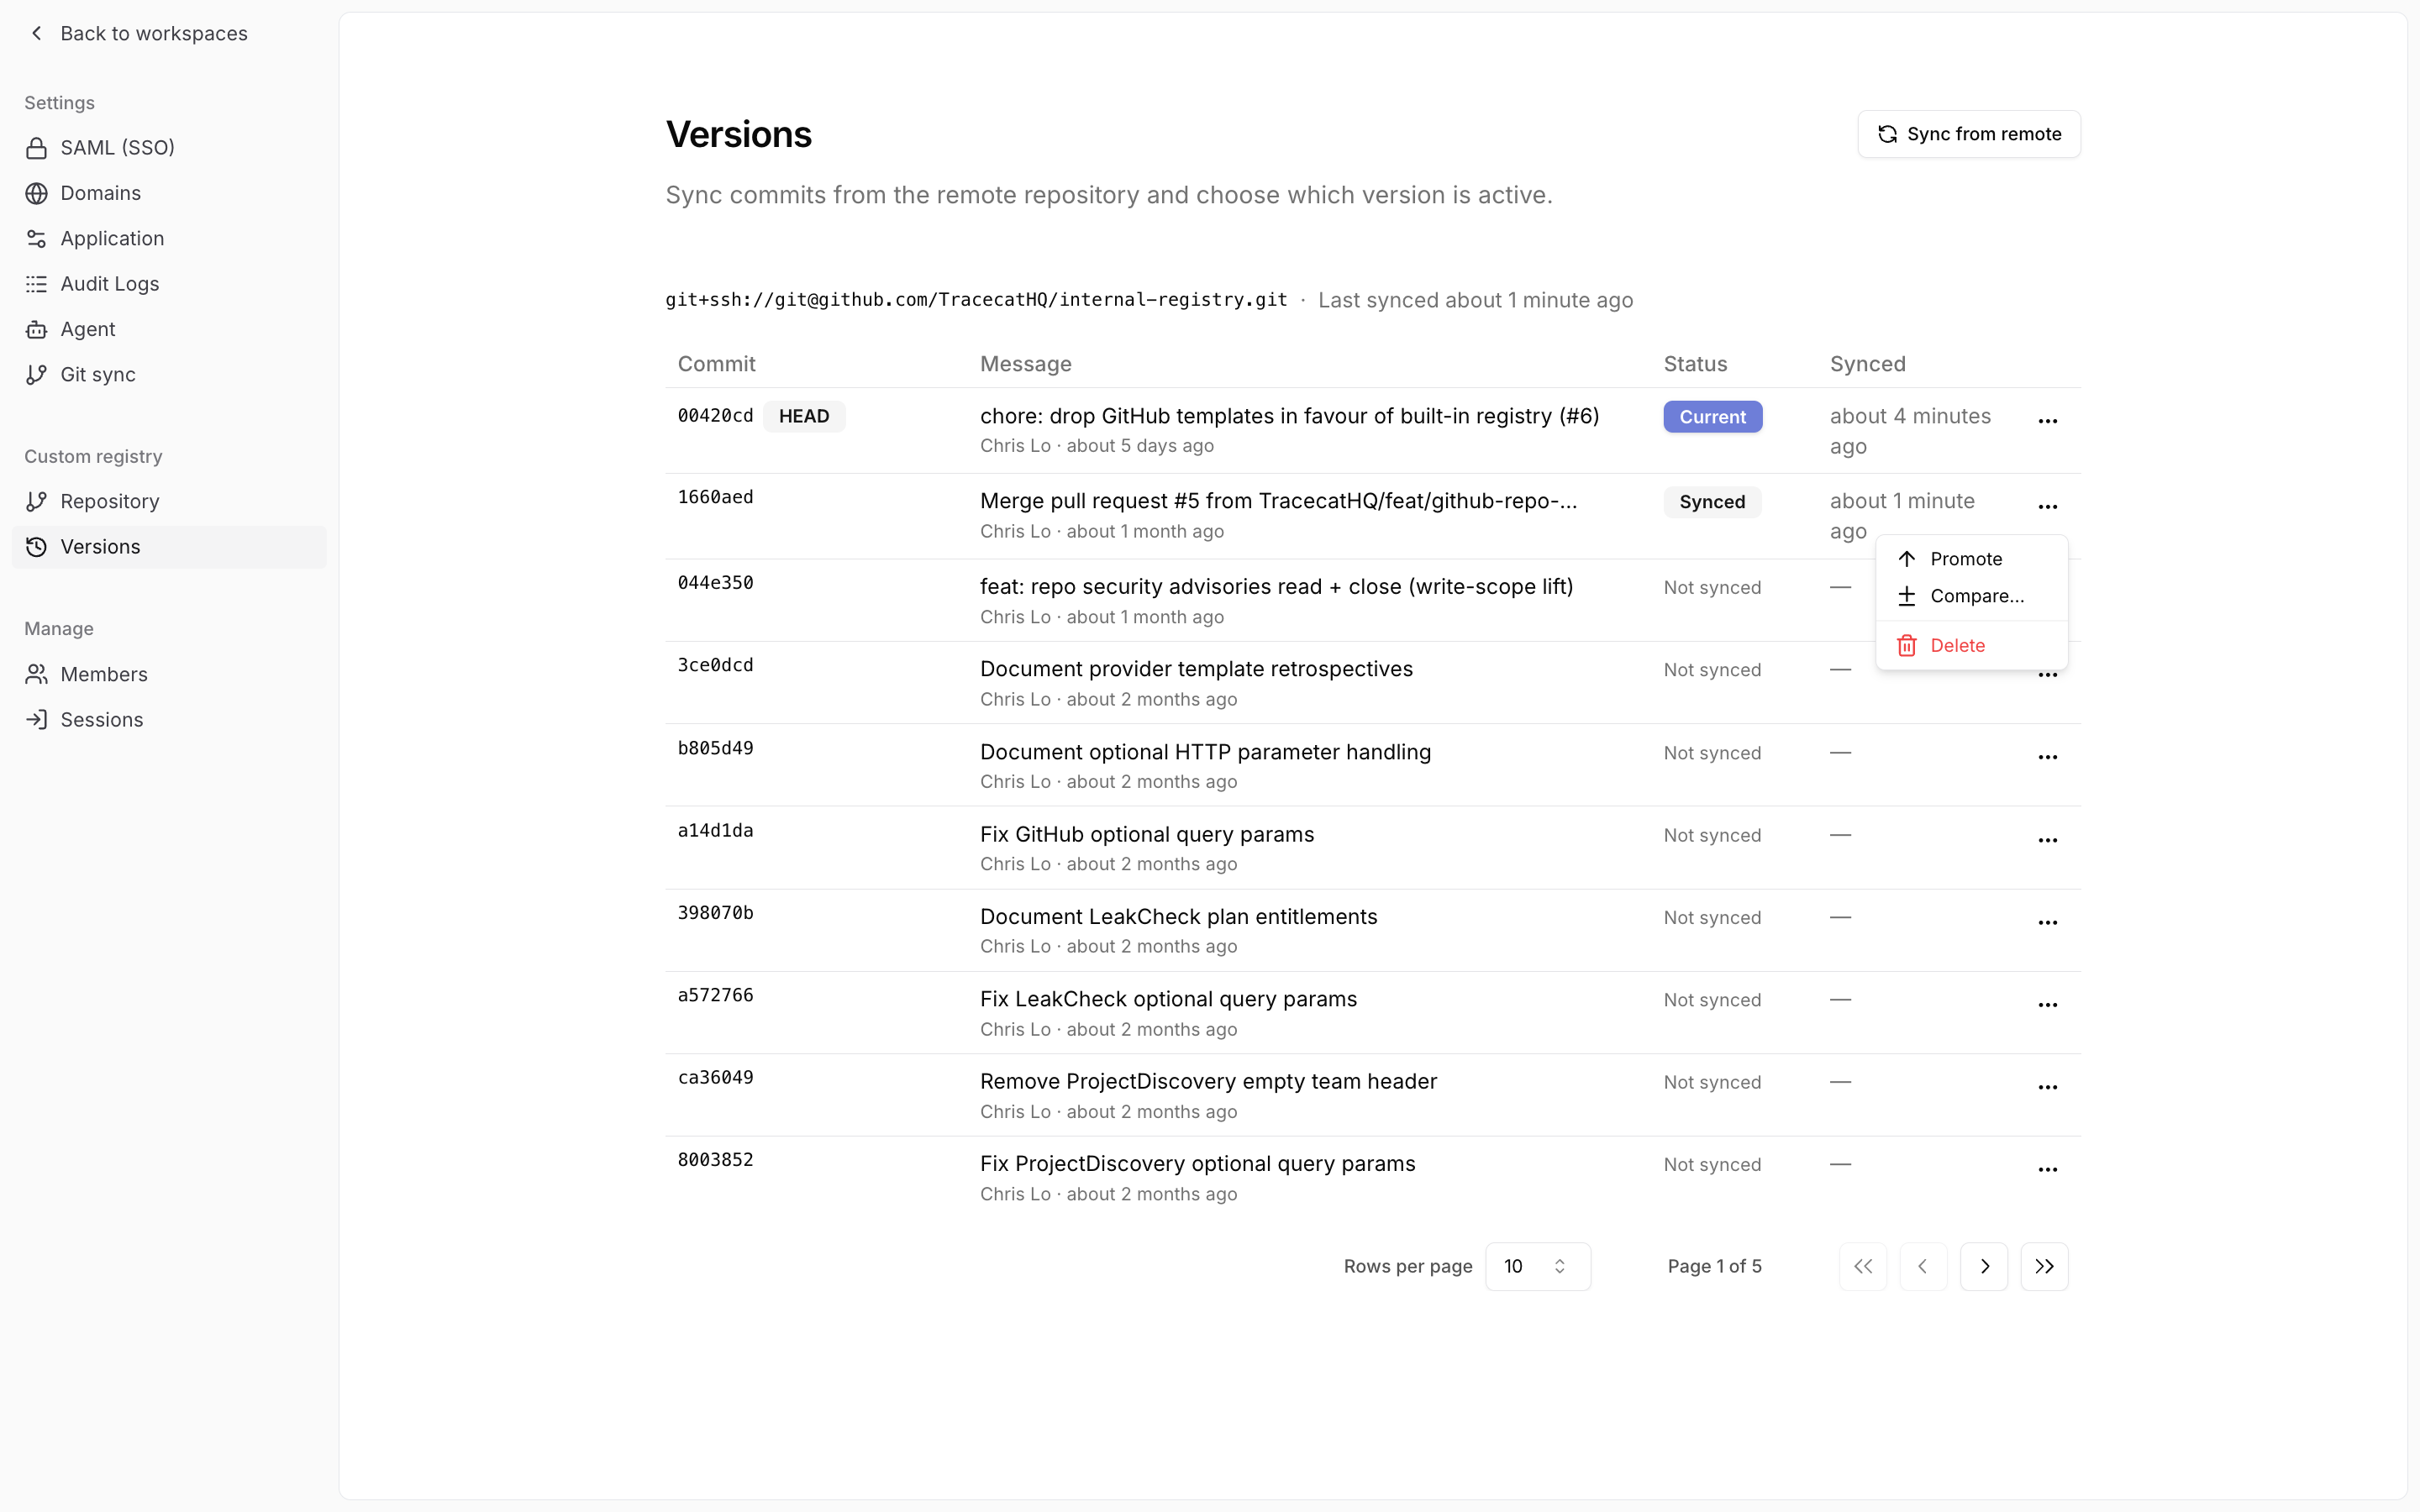Click the 'Page 1 of 5' indicator

click(x=1714, y=1266)
